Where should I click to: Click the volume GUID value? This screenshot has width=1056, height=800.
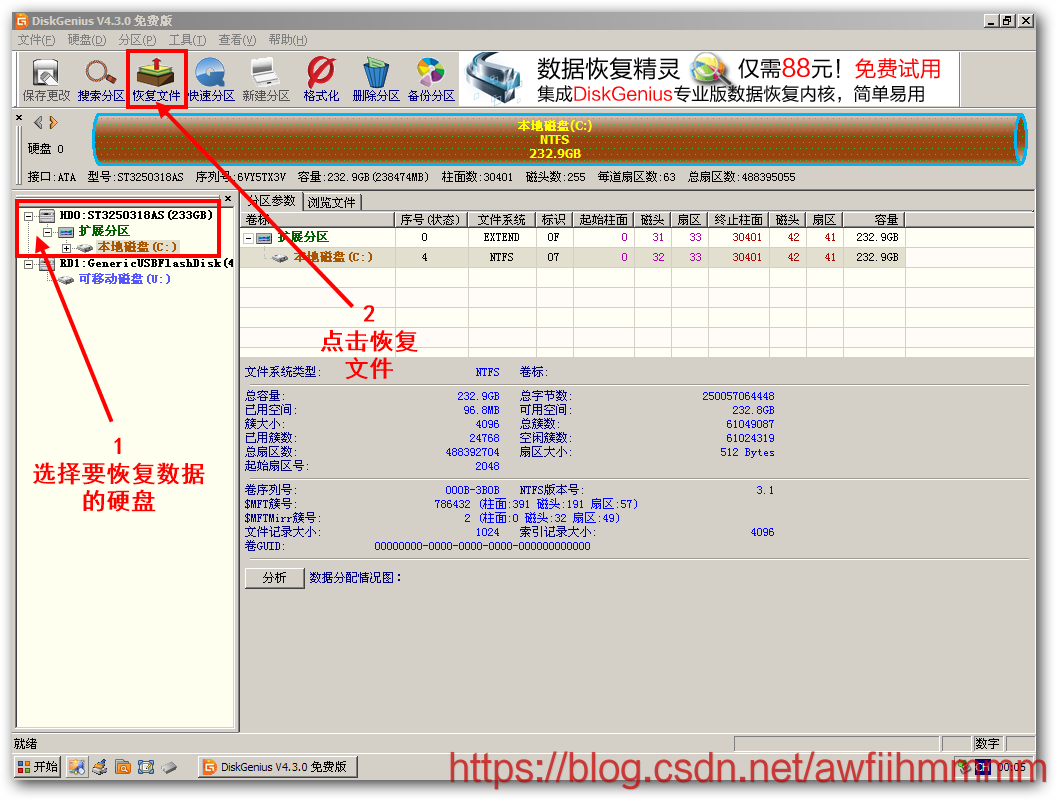click(x=482, y=546)
